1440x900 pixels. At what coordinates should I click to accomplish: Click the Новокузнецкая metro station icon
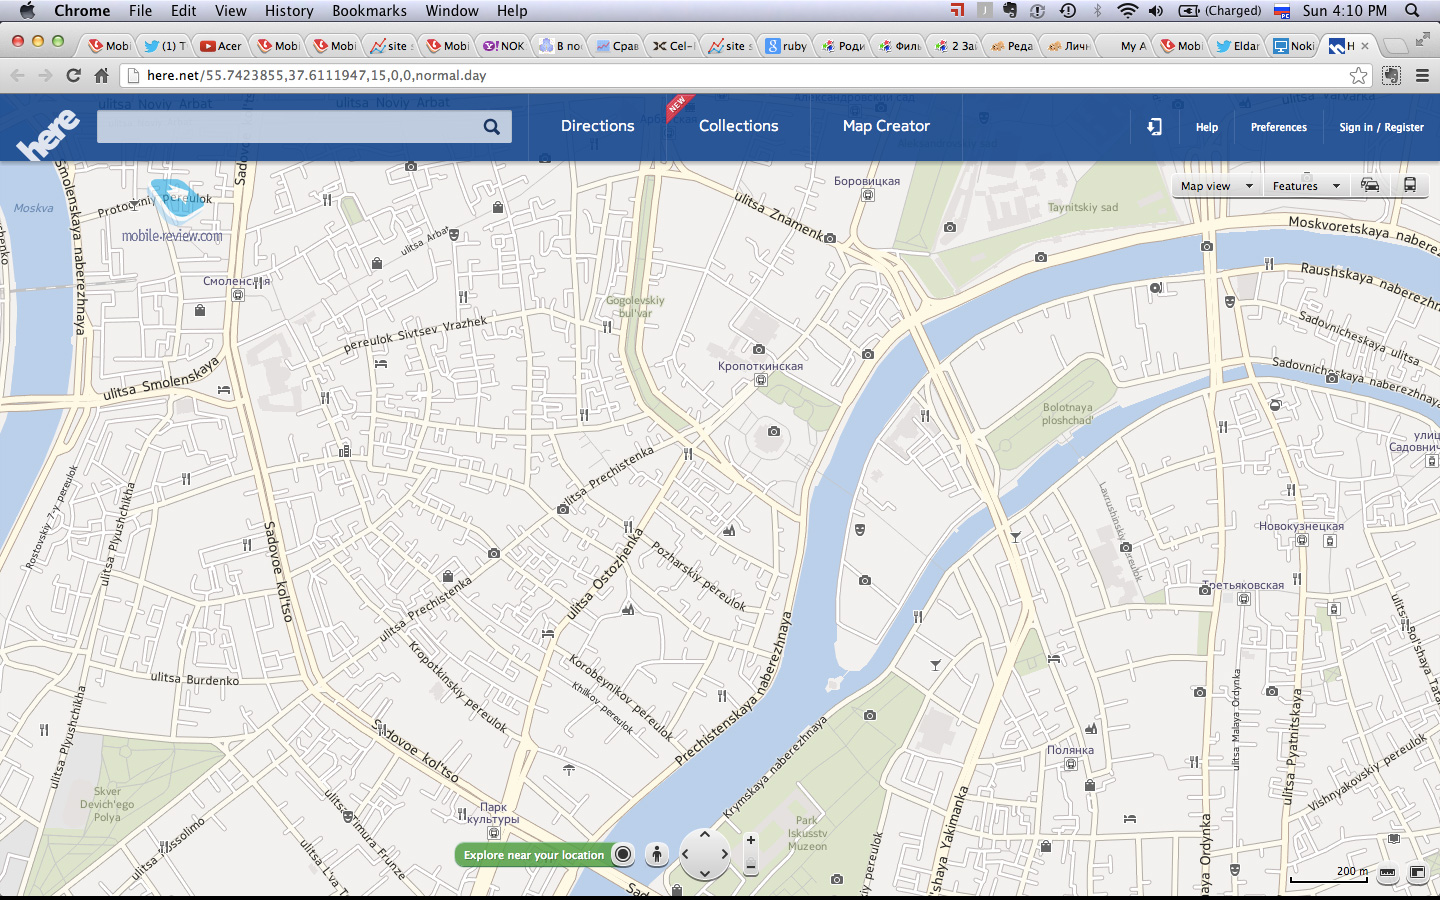pos(1302,540)
